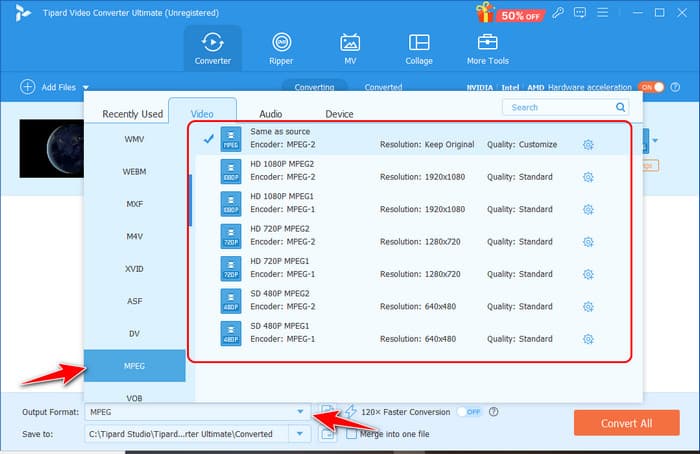700x454 pixels.
Task: Click the earth video thumbnail
Action: pyautogui.click(x=52, y=148)
